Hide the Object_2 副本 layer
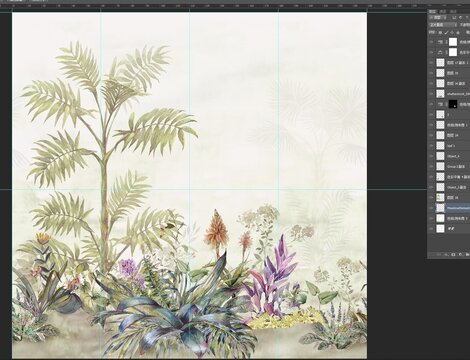The width and height of the screenshot is (470, 360). pyautogui.click(x=432, y=187)
